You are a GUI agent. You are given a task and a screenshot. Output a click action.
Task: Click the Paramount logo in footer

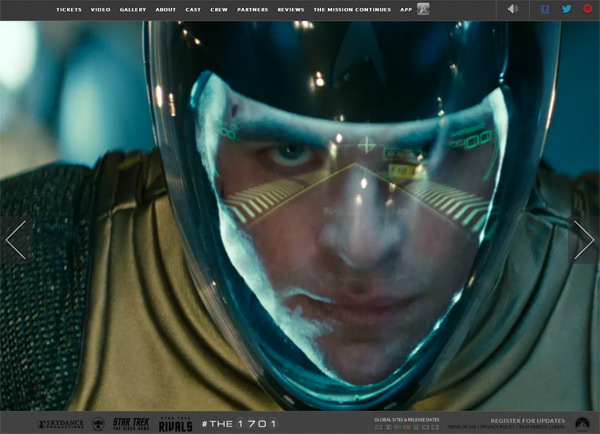coord(582,424)
